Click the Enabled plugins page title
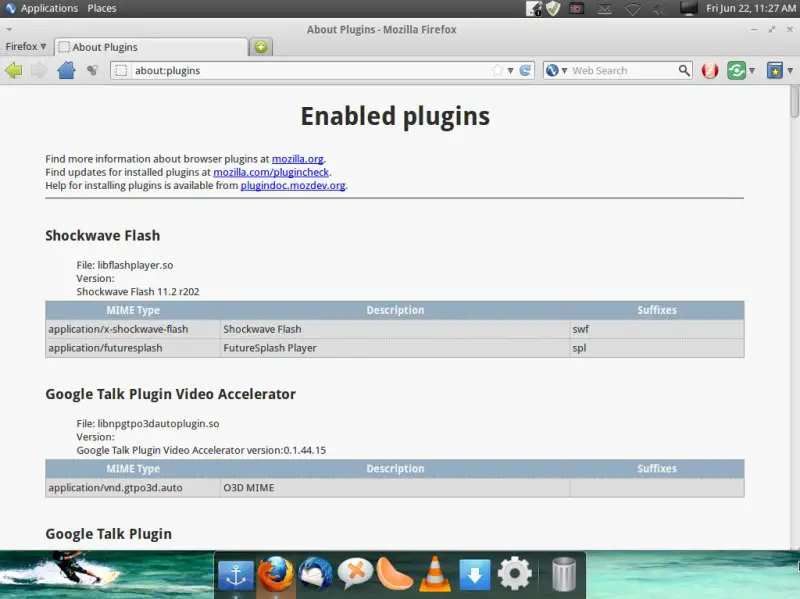This screenshot has width=800, height=599. (395, 117)
